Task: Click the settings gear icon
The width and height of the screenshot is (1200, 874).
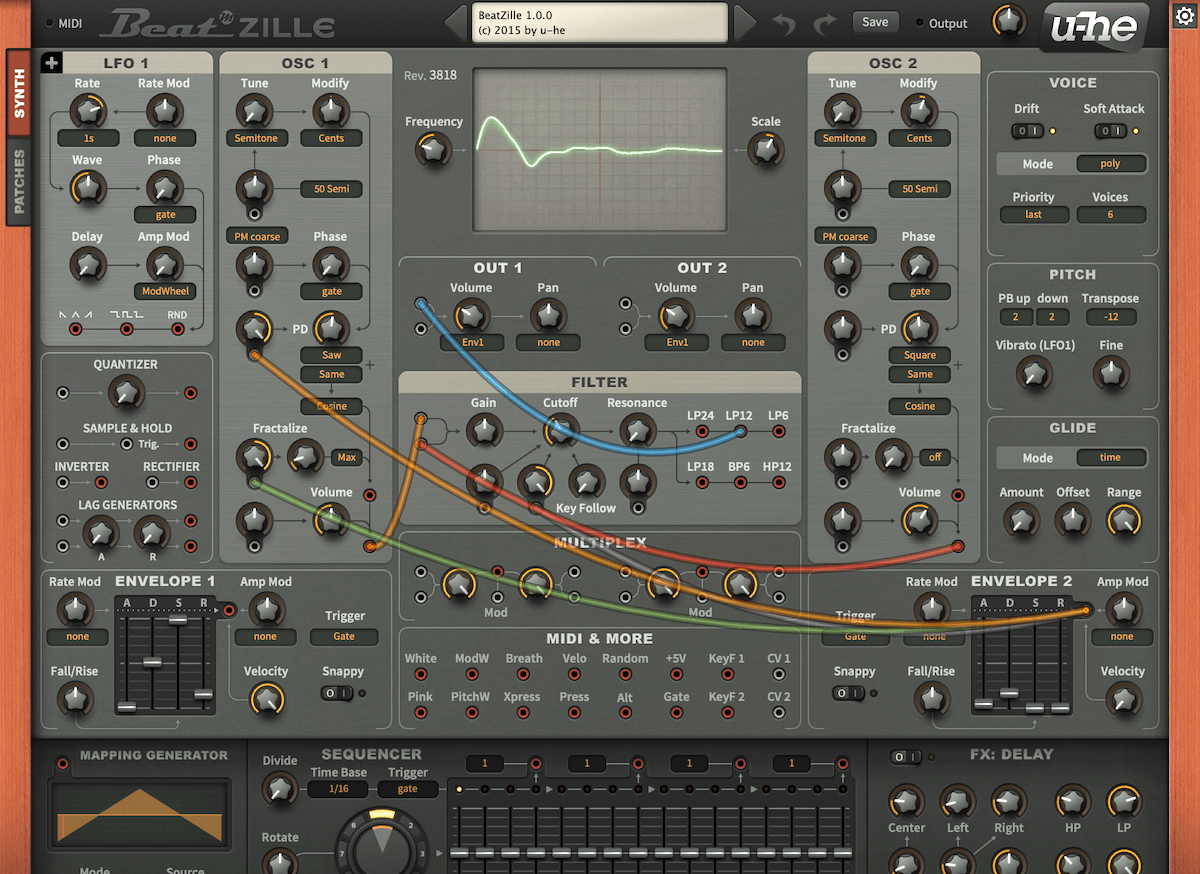Action: [1183, 14]
